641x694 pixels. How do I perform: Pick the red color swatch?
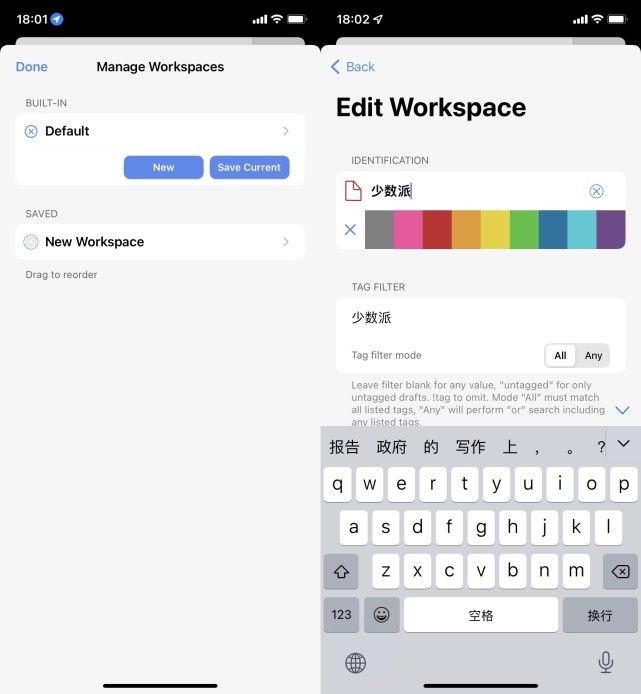coord(437,229)
